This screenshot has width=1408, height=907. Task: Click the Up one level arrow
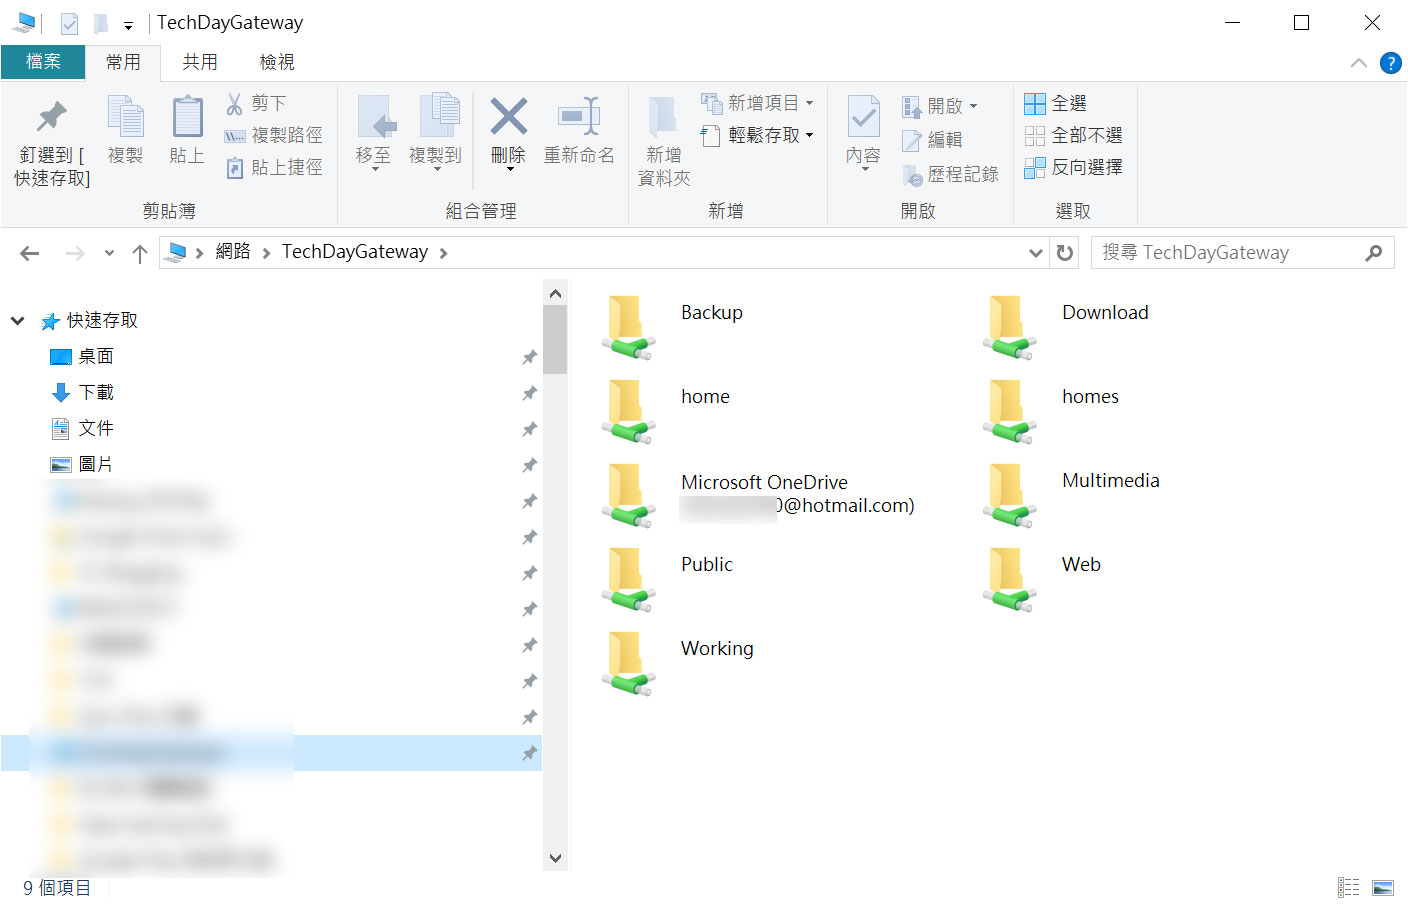tap(140, 253)
